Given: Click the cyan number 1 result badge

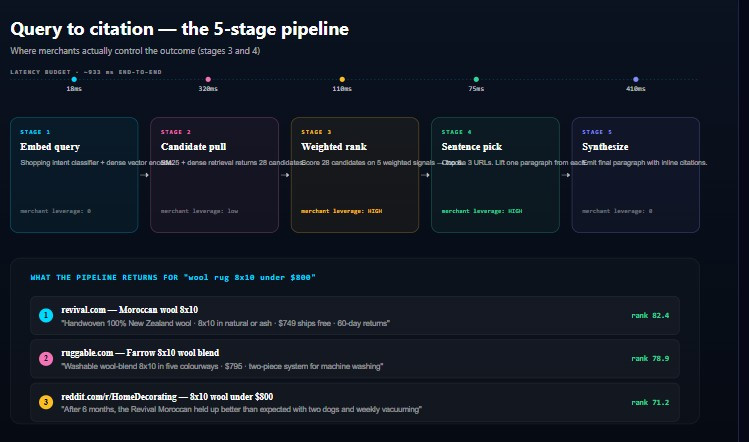Looking at the screenshot, I should [x=46, y=315].
